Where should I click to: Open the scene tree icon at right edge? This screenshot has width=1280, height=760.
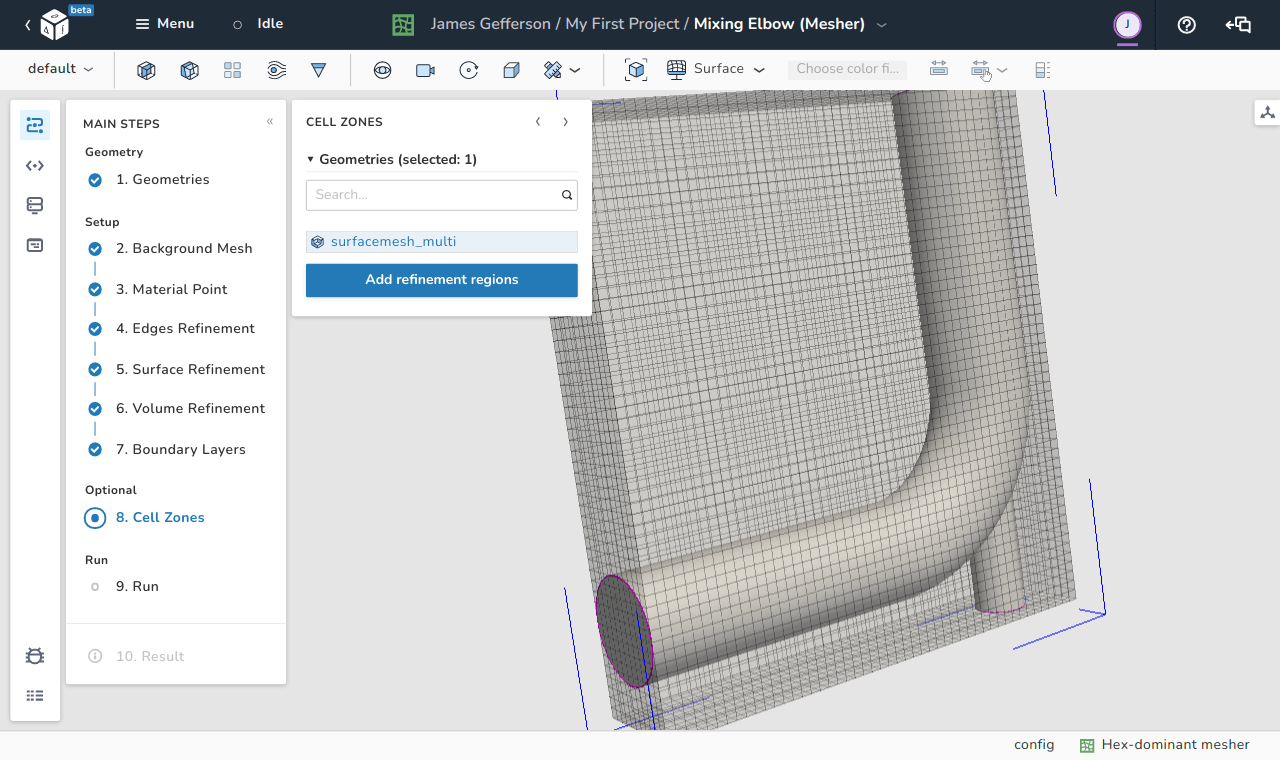(1267, 113)
